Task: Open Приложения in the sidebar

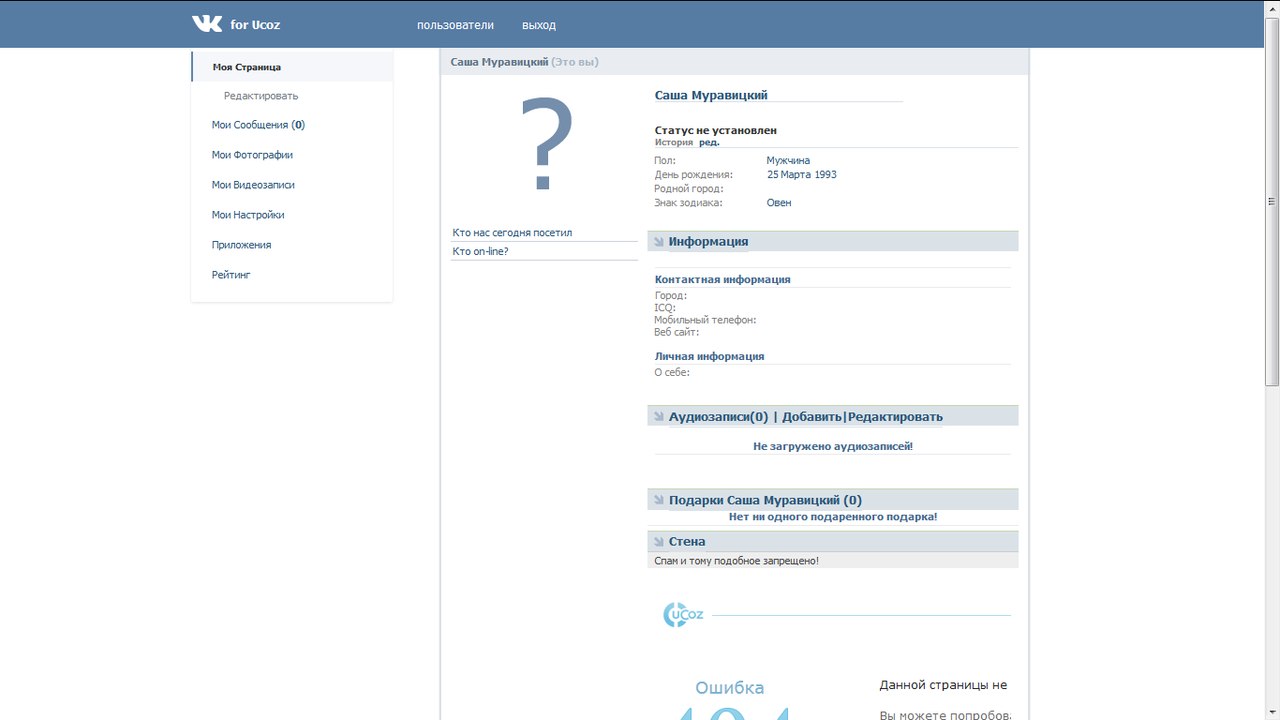Action: point(241,245)
